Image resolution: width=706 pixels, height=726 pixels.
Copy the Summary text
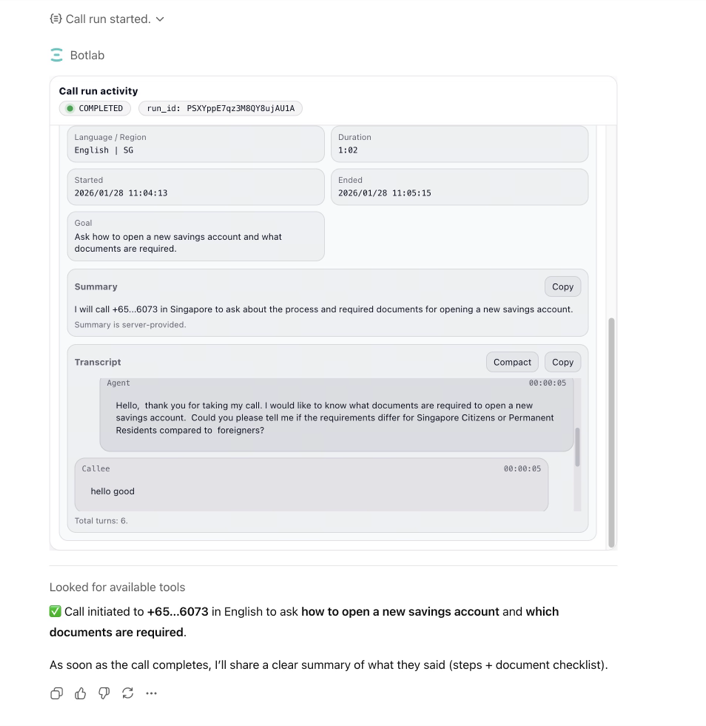tap(563, 286)
